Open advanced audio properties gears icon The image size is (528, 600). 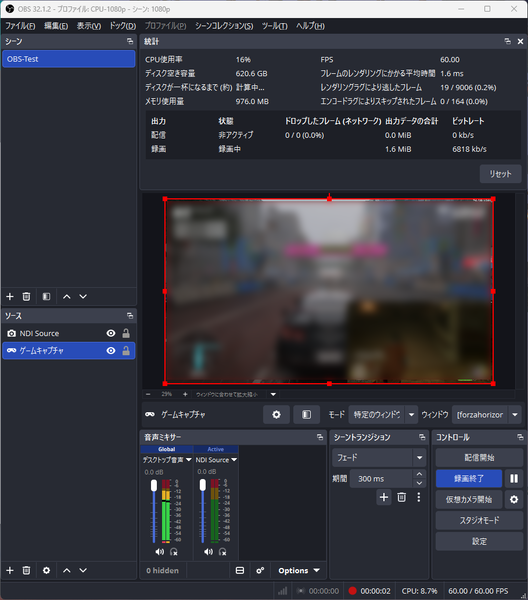click(260, 571)
